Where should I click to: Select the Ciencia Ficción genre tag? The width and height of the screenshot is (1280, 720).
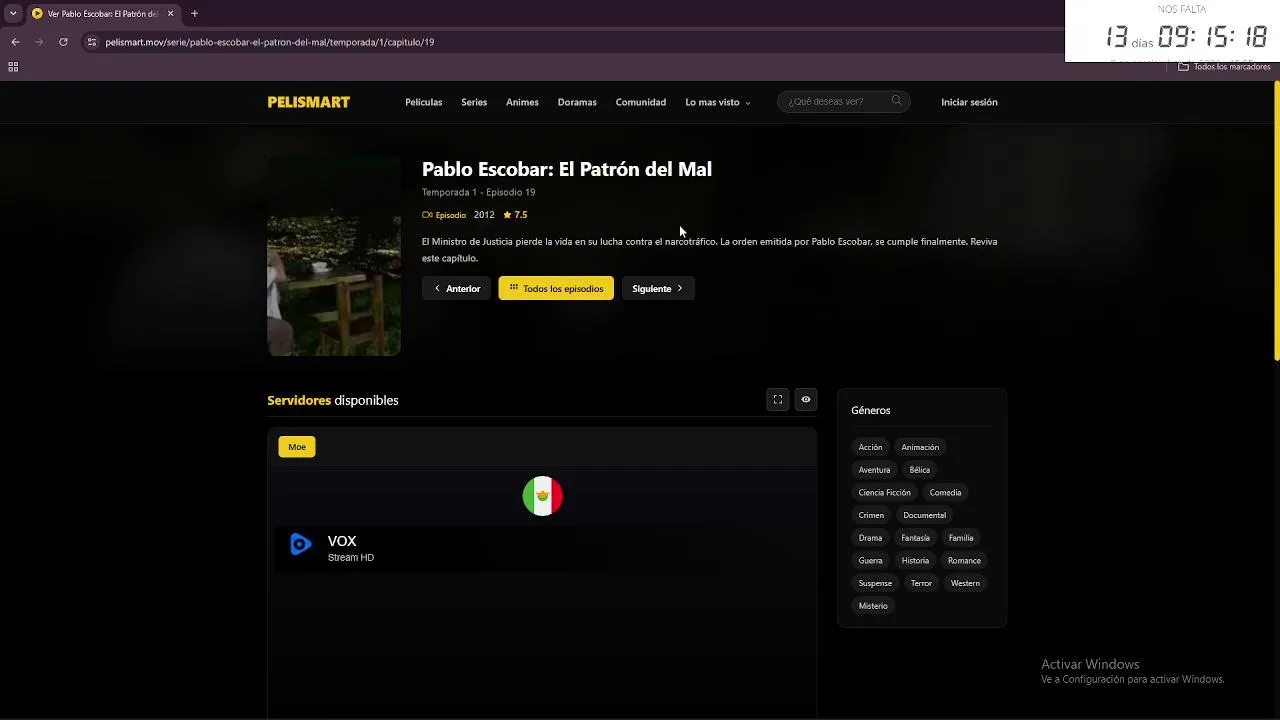point(884,493)
